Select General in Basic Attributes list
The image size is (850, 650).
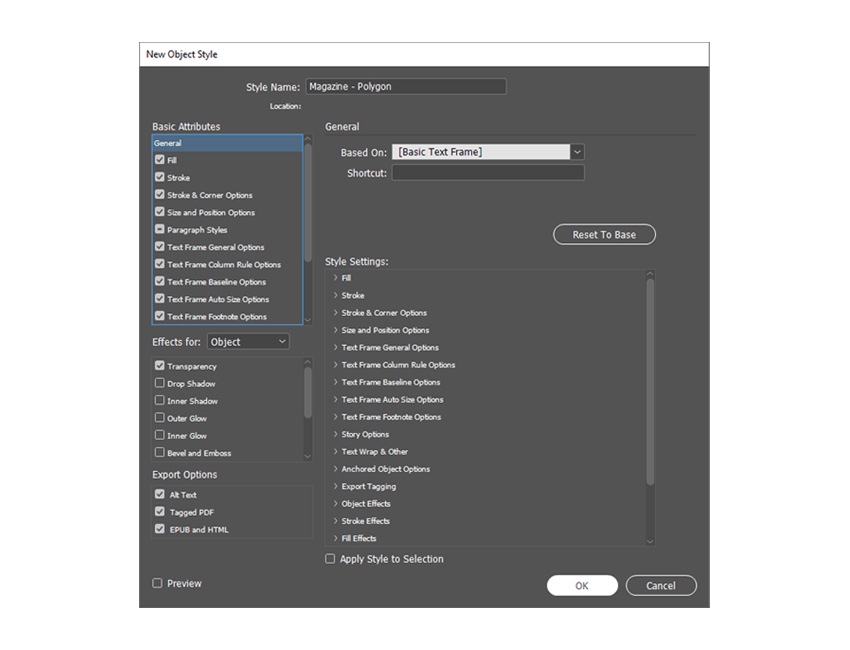pyautogui.click(x=227, y=143)
